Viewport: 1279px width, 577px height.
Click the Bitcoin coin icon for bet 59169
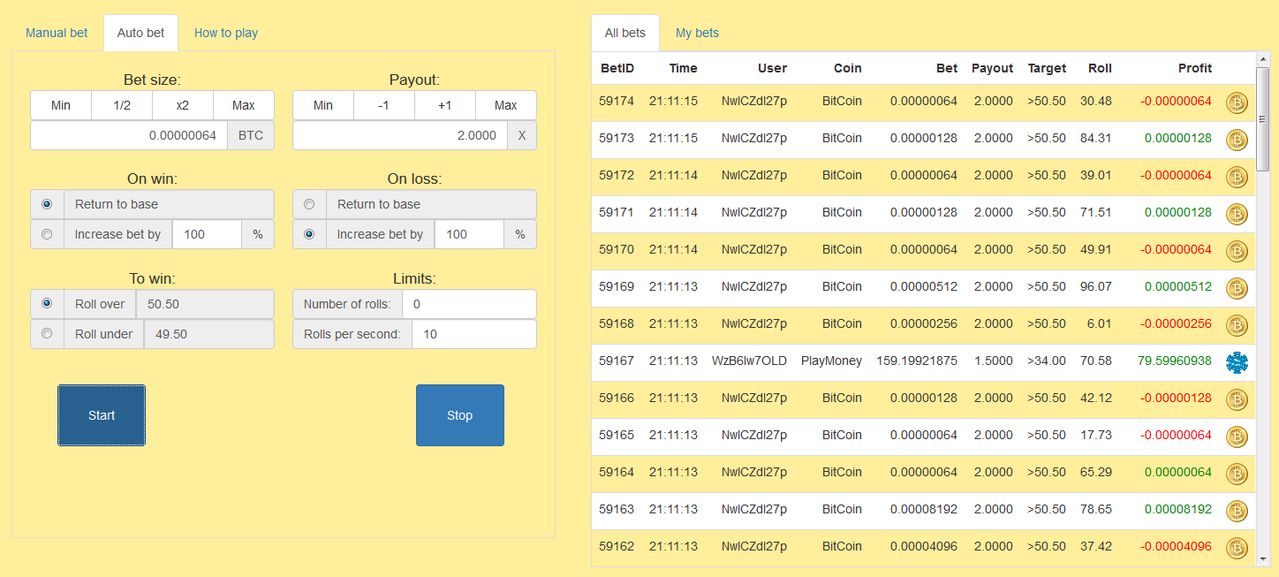click(x=1237, y=288)
